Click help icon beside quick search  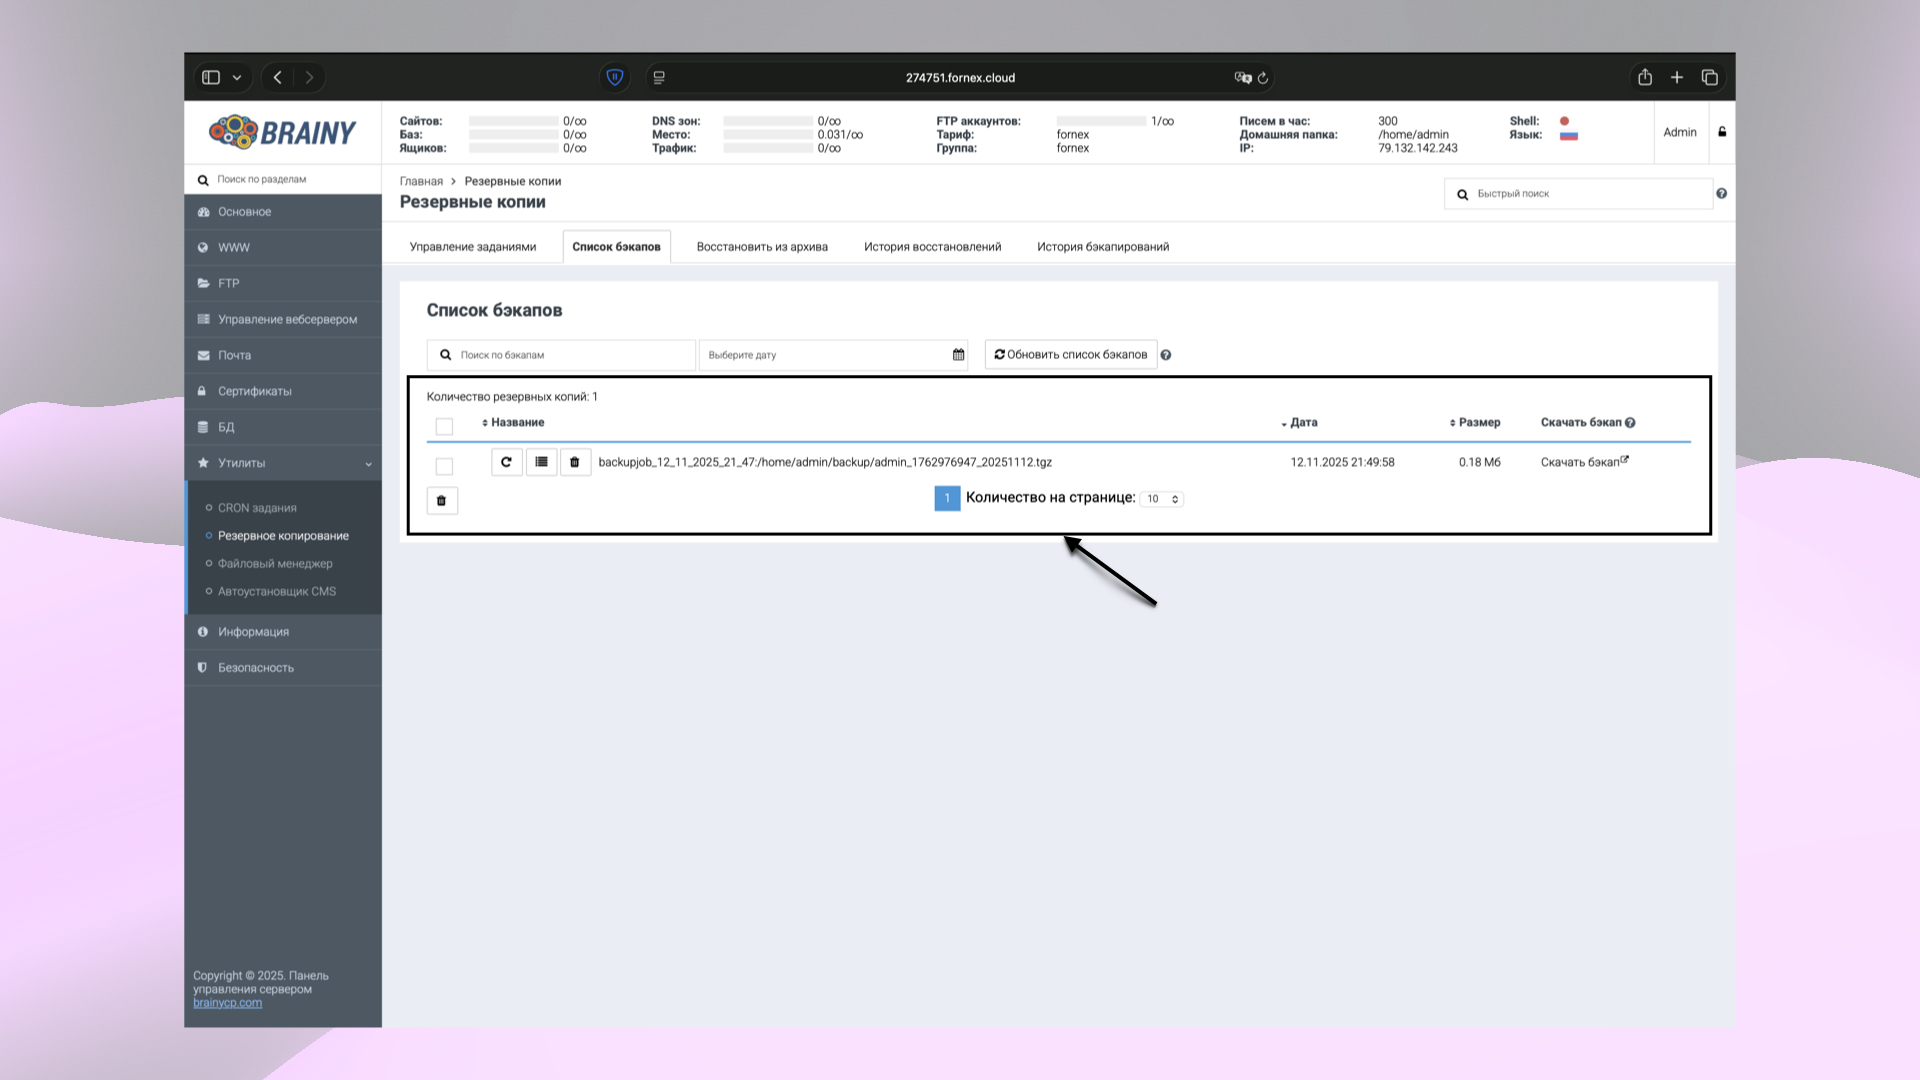pyautogui.click(x=1721, y=194)
